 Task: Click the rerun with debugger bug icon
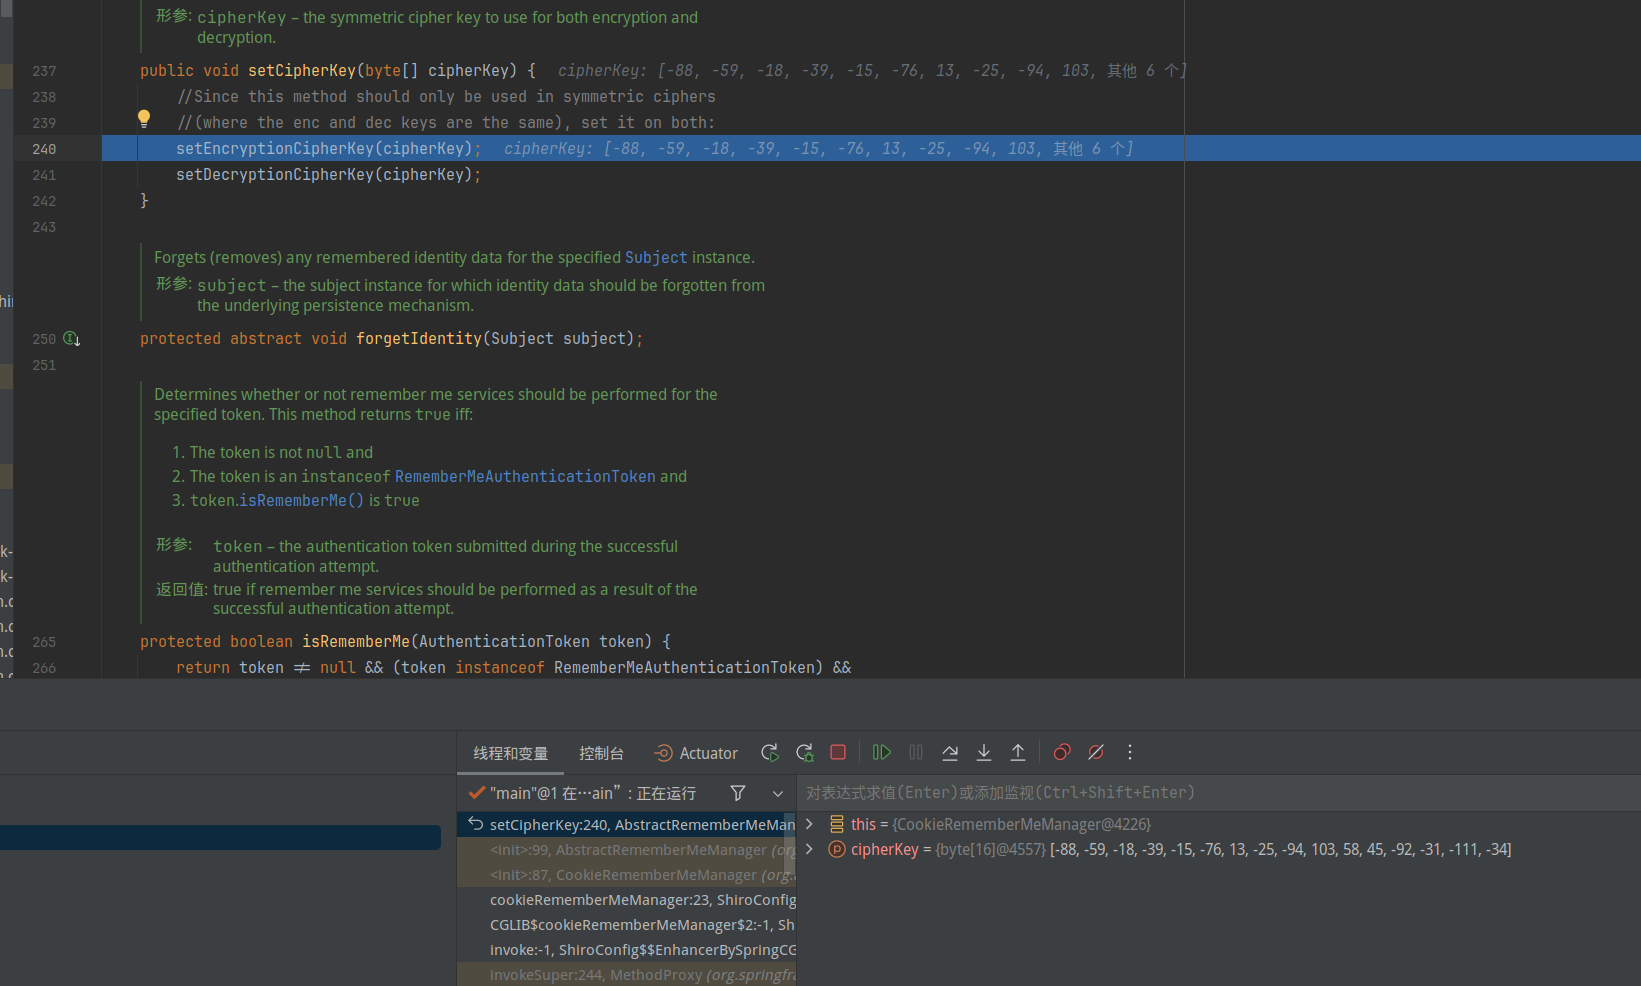tap(804, 753)
